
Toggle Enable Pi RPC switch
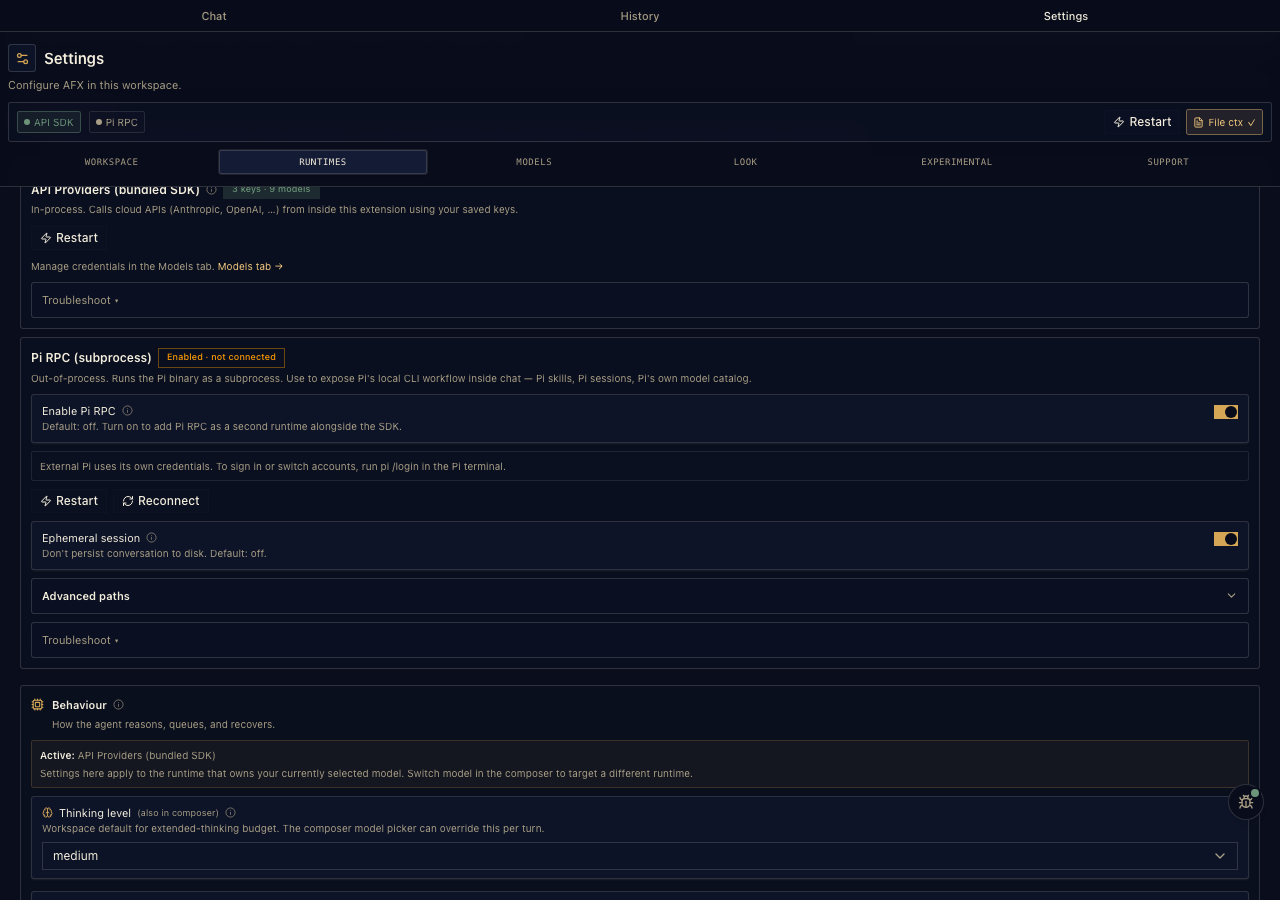1226,412
